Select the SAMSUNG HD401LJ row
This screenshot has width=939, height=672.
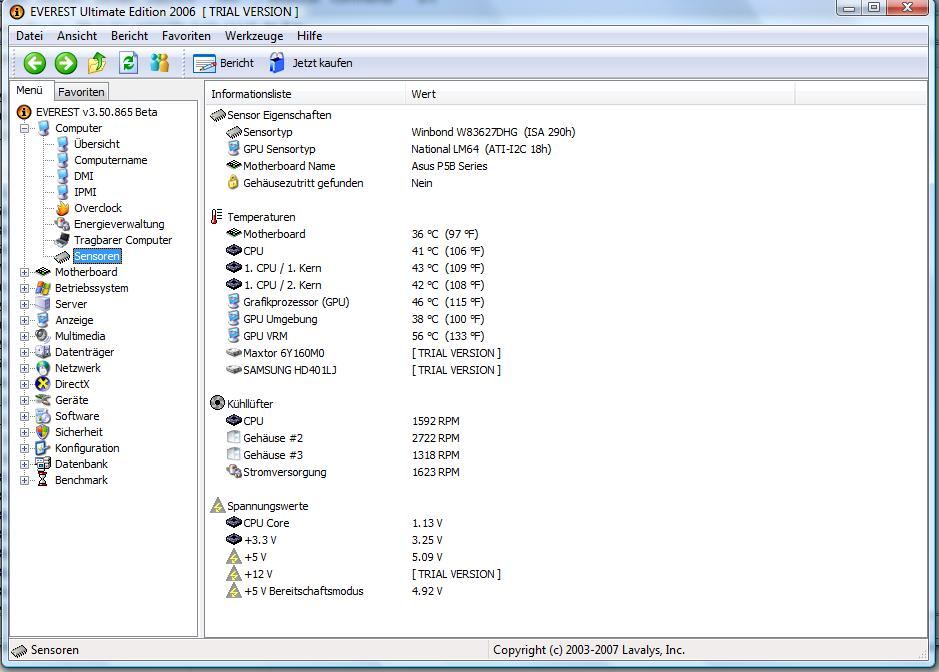[x=363, y=370]
